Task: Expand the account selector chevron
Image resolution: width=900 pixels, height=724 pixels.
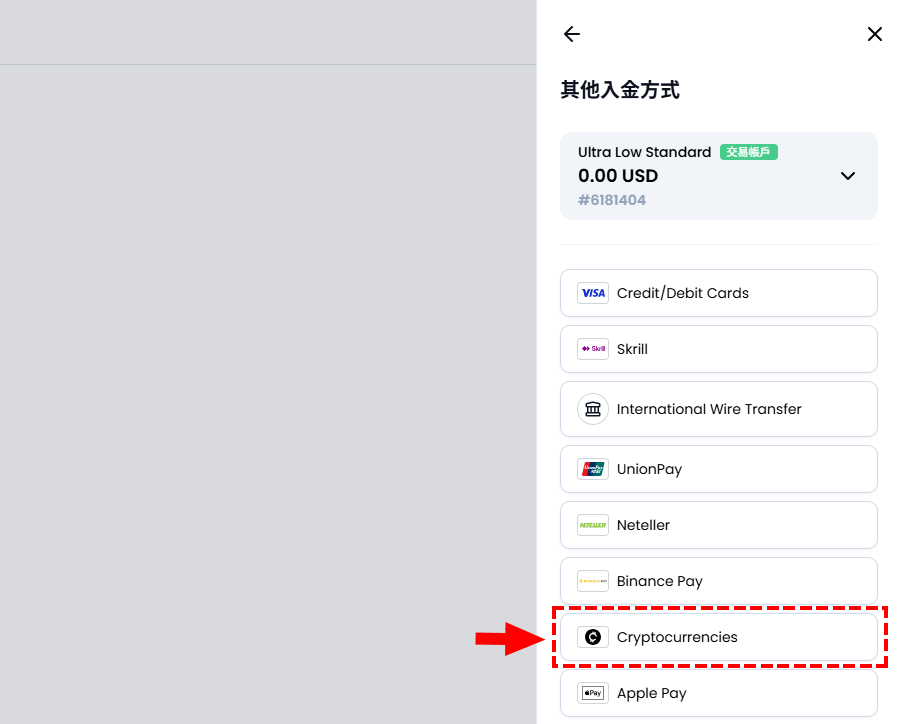Action: coord(847,176)
